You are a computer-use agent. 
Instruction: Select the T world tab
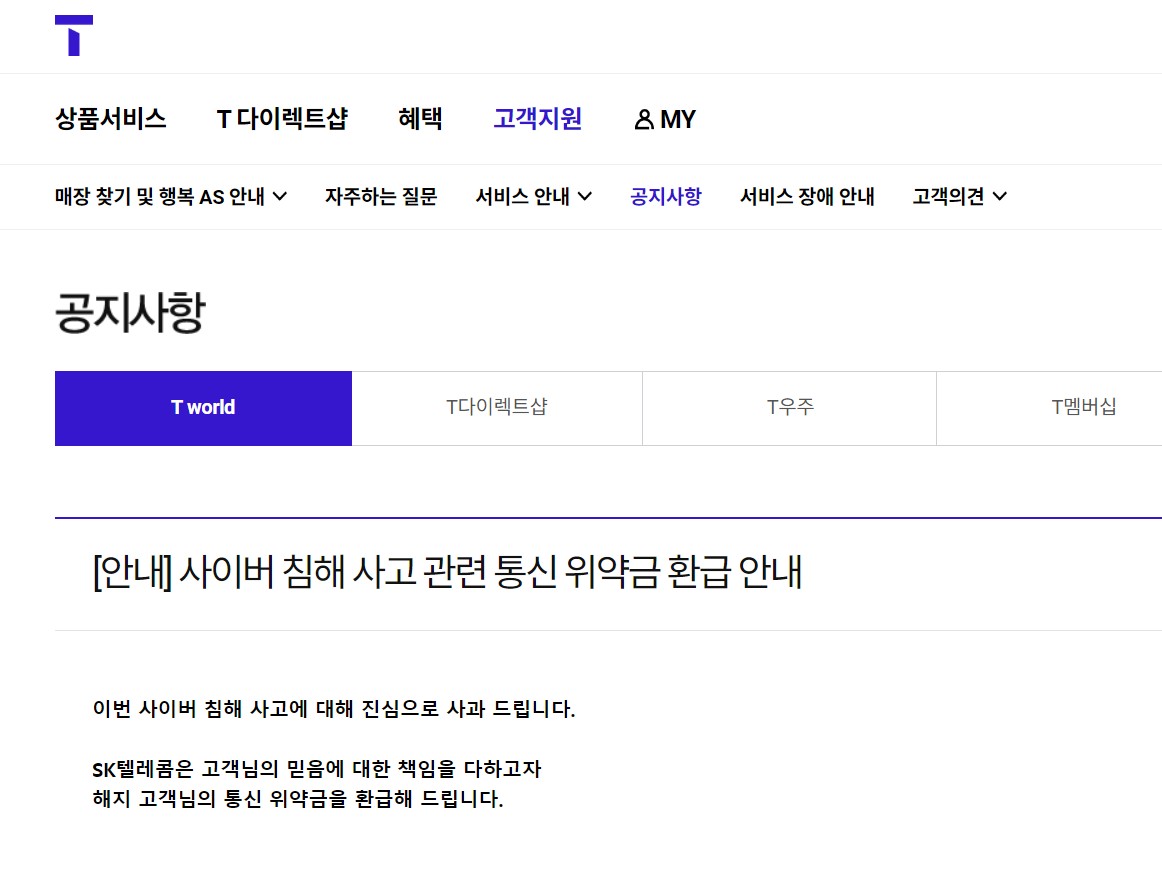click(x=203, y=408)
